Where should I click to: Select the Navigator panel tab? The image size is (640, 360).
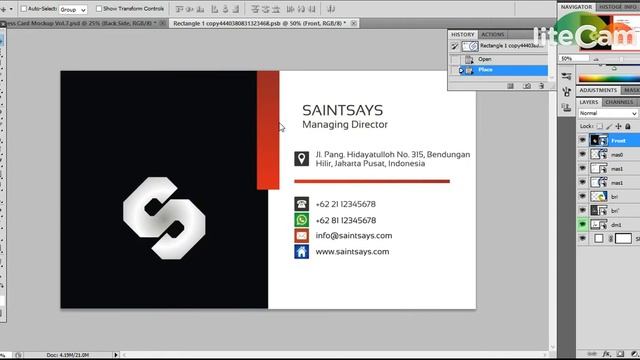[576, 7]
